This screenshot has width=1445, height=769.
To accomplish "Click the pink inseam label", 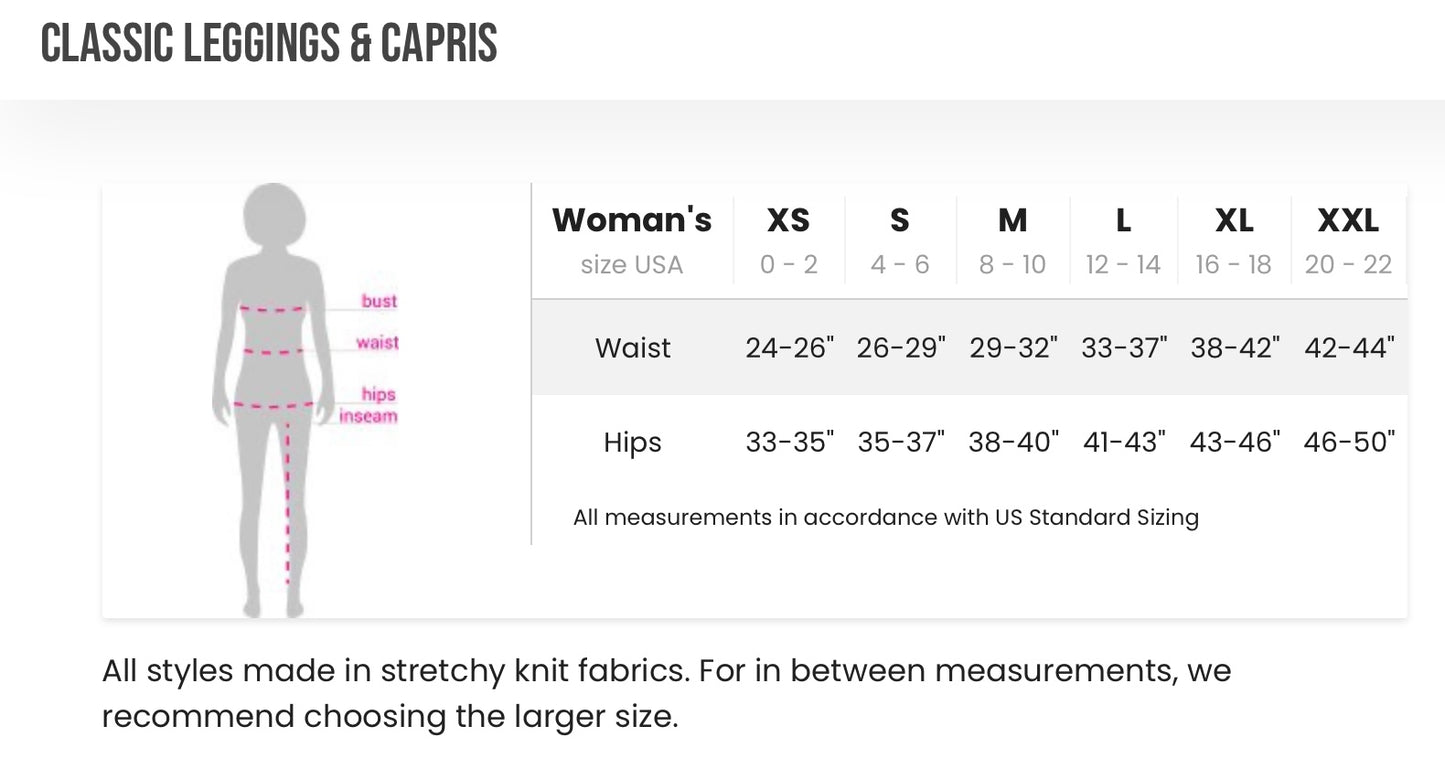I will (x=368, y=416).
